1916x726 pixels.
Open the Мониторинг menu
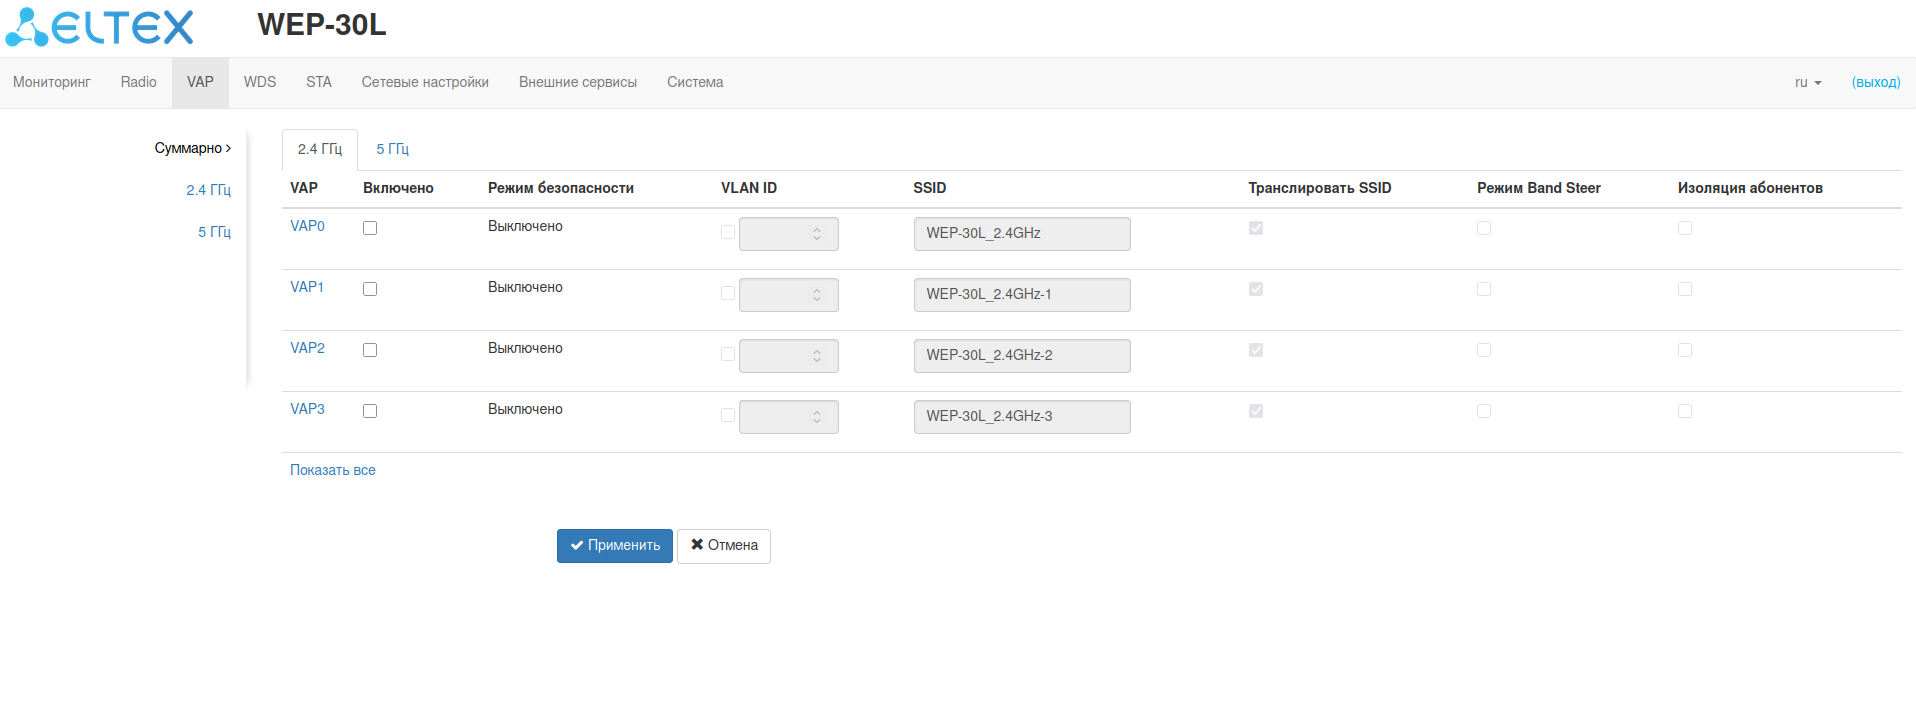[x=52, y=83]
